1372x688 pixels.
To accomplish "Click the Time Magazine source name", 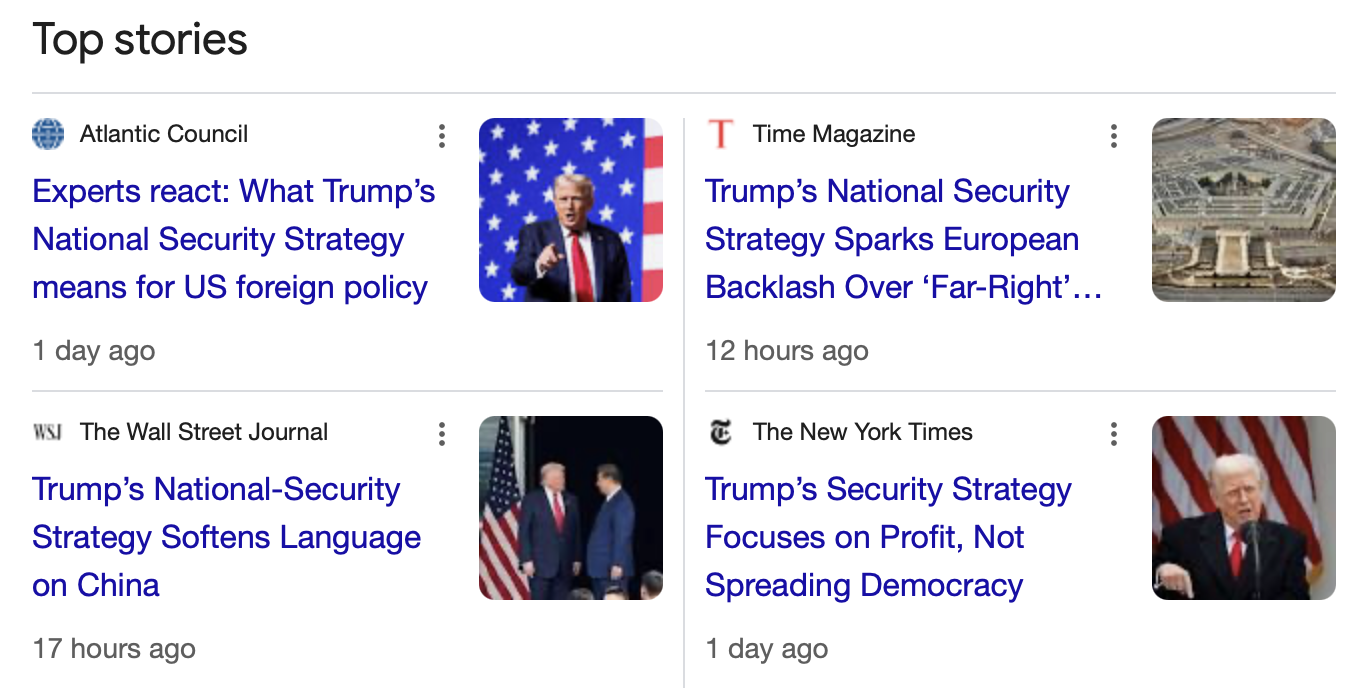I will [x=834, y=134].
